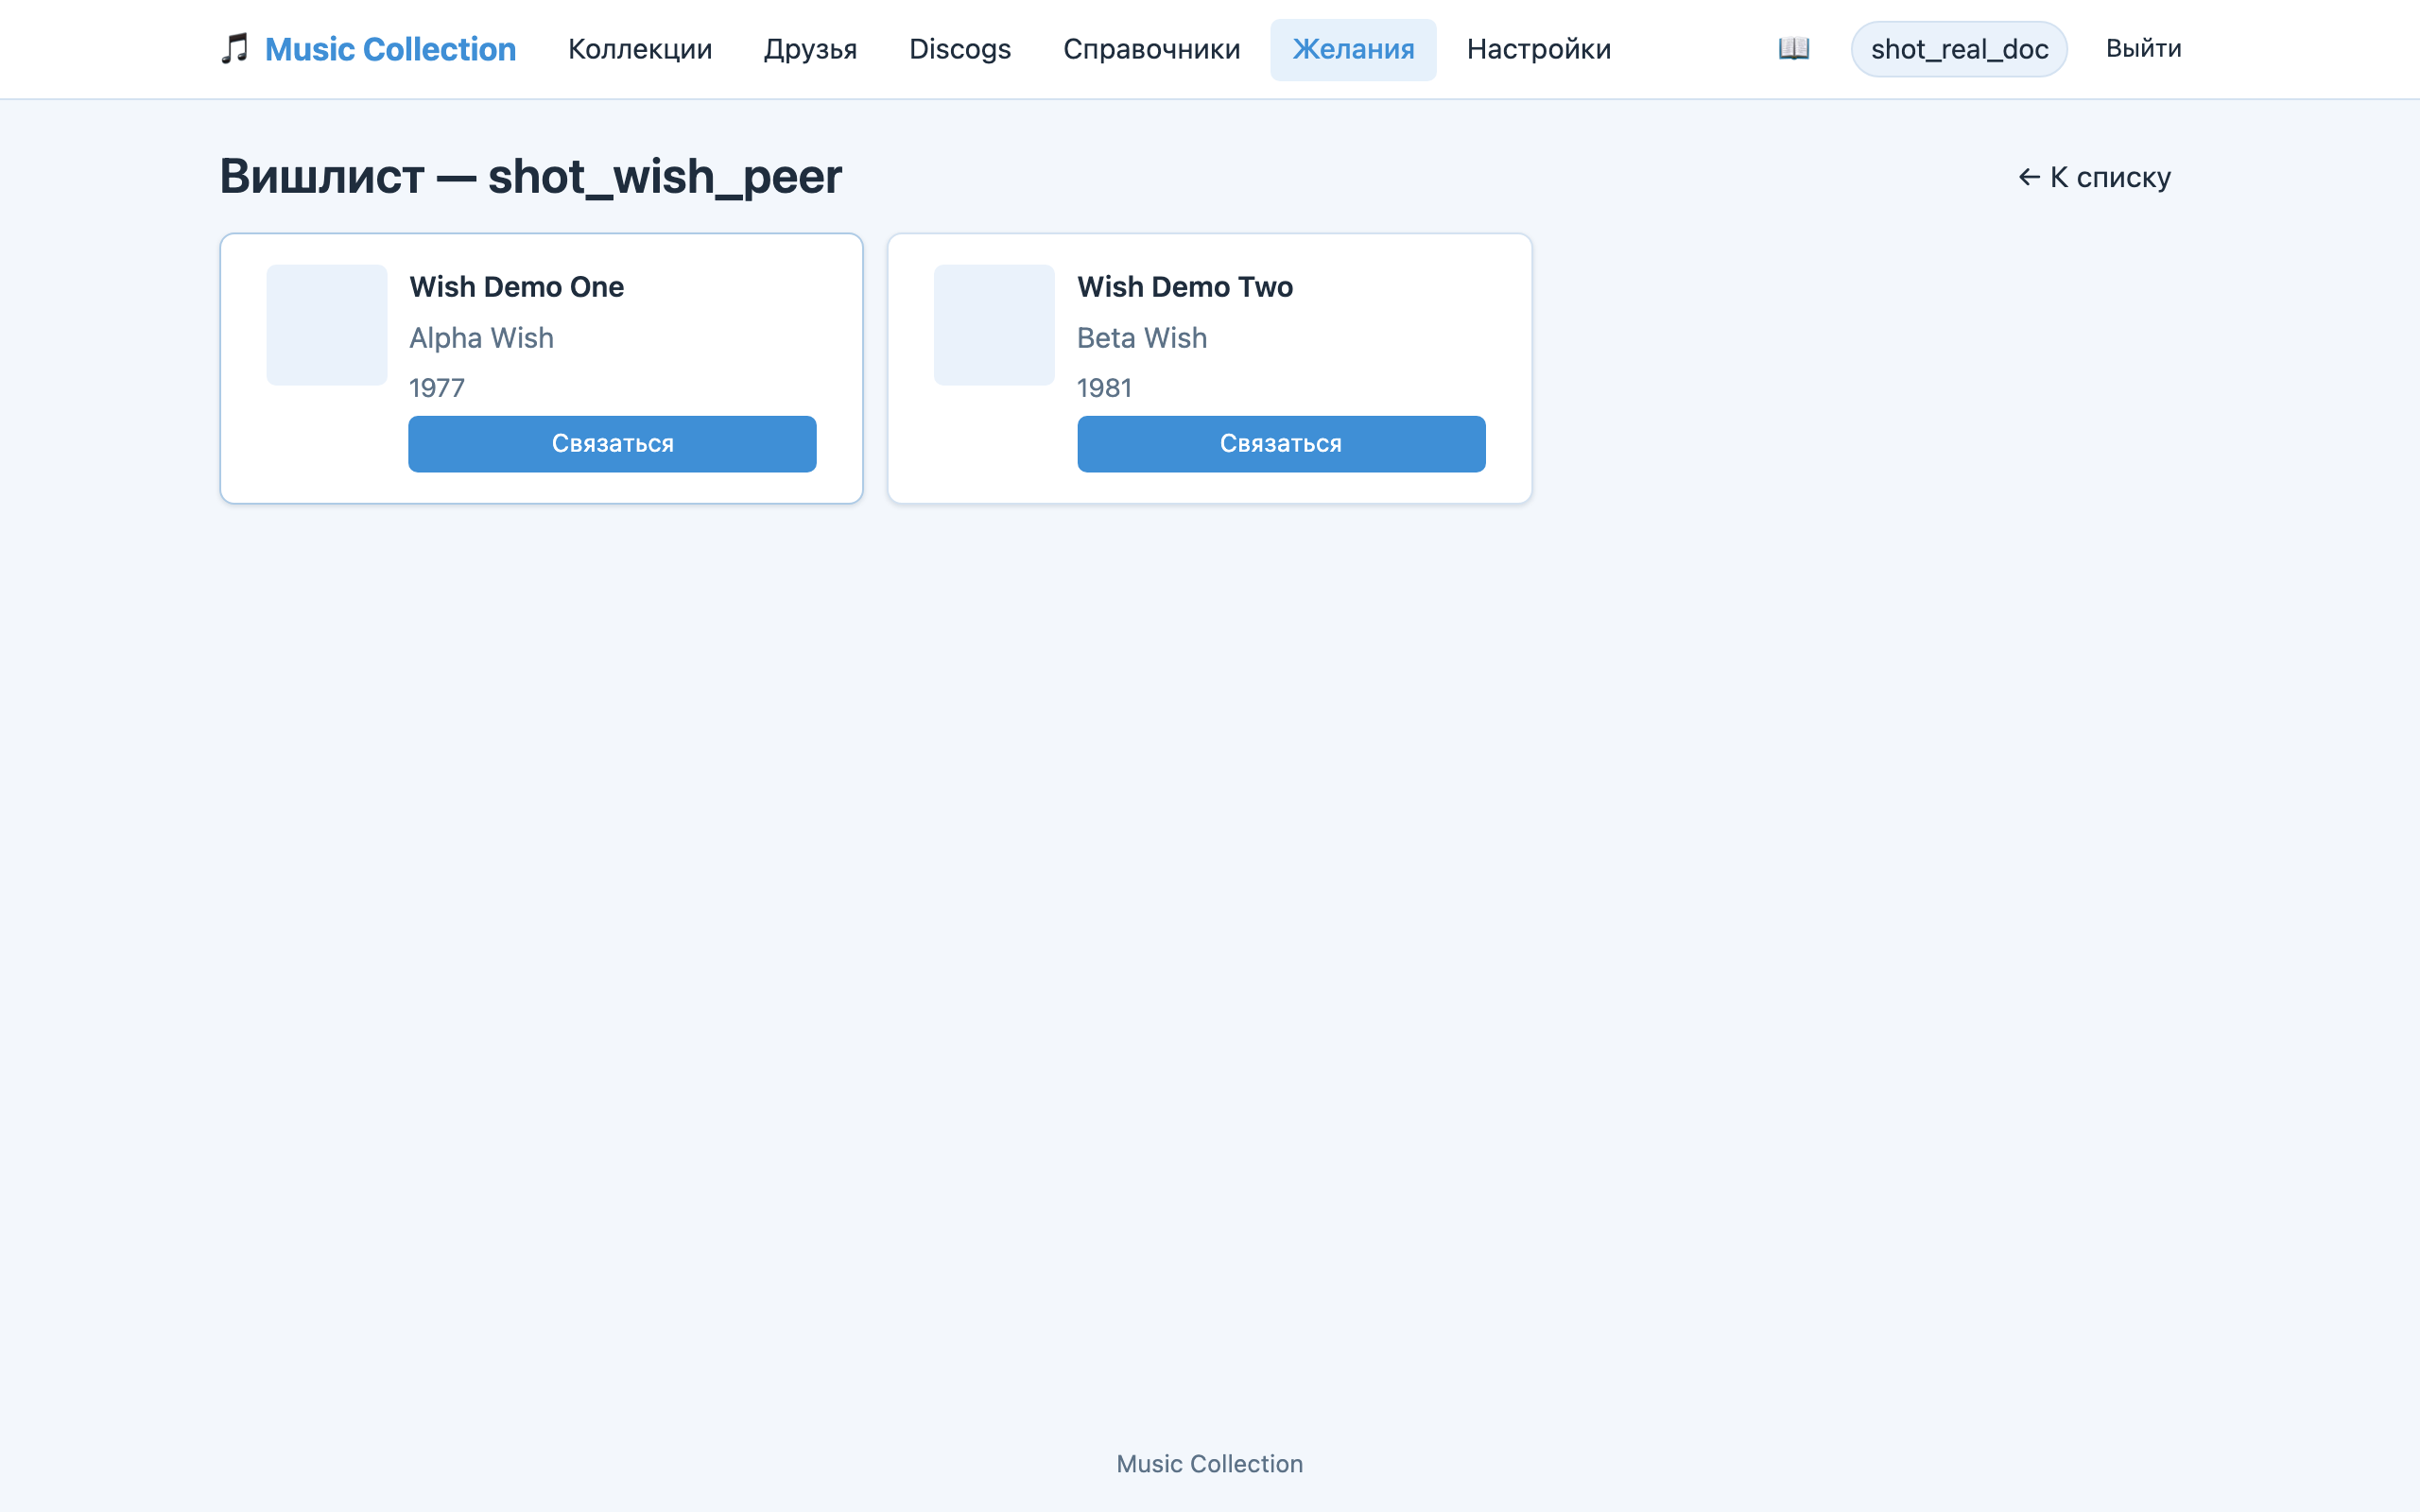Click the Вишлист — shot_wish_peer heading
Viewport: 2420px width, 1512px height.
point(530,177)
